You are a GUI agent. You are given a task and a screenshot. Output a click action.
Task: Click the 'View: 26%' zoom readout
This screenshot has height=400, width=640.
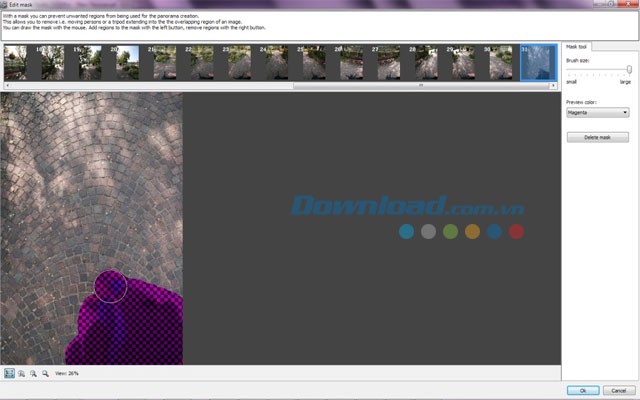coord(67,373)
